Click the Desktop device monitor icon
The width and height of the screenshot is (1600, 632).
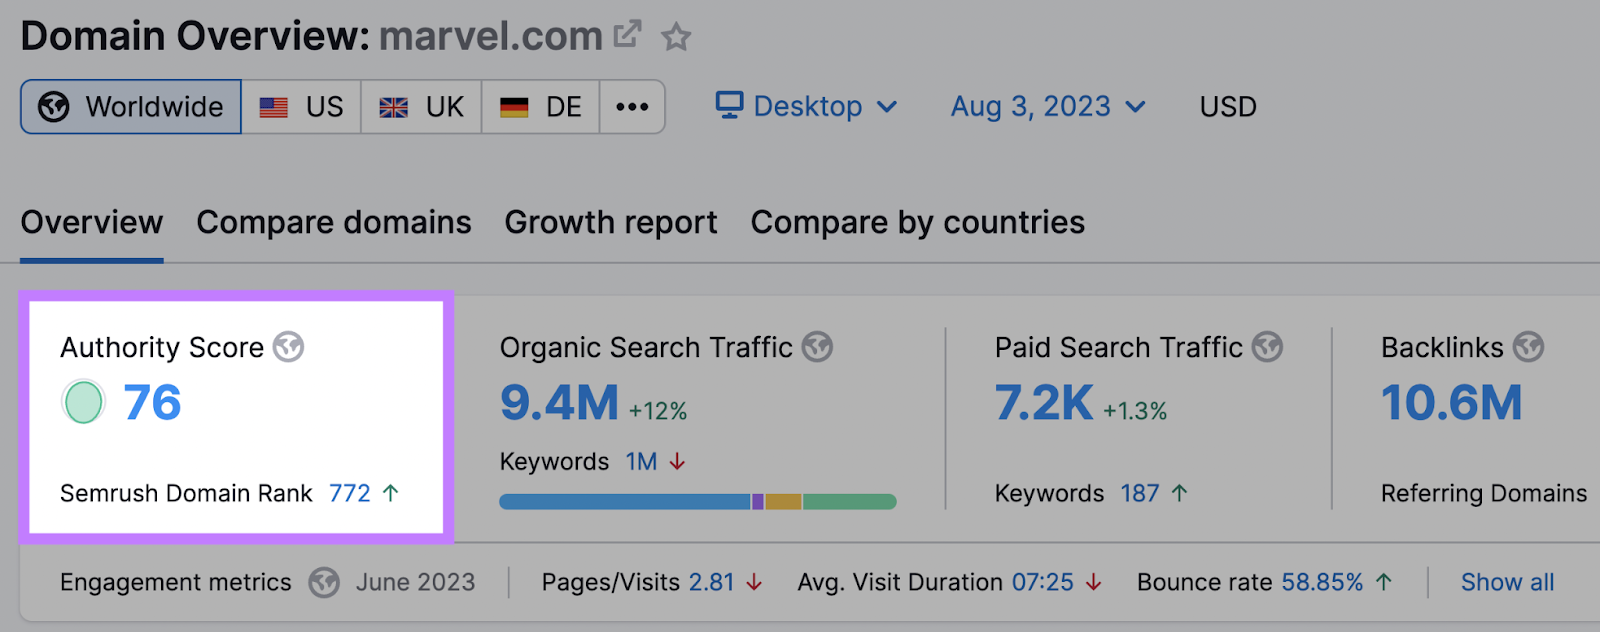point(729,105)
